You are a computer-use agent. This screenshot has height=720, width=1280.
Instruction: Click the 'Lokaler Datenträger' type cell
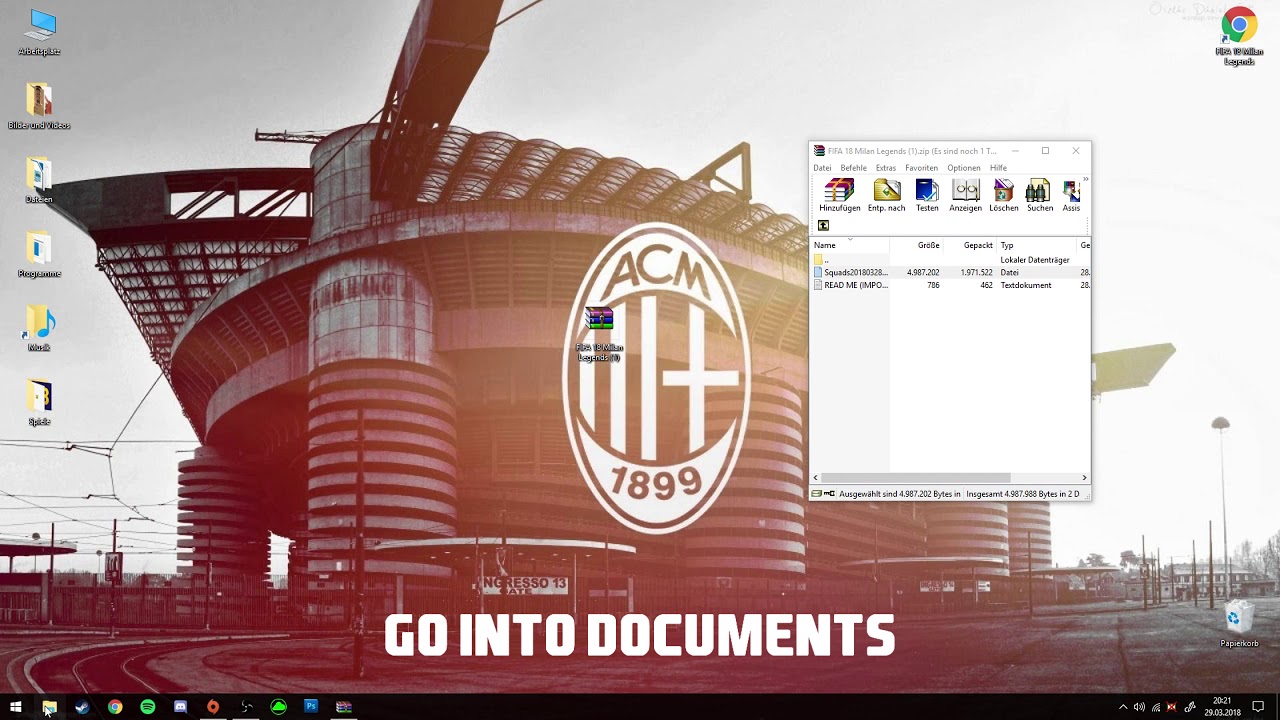1035,260
